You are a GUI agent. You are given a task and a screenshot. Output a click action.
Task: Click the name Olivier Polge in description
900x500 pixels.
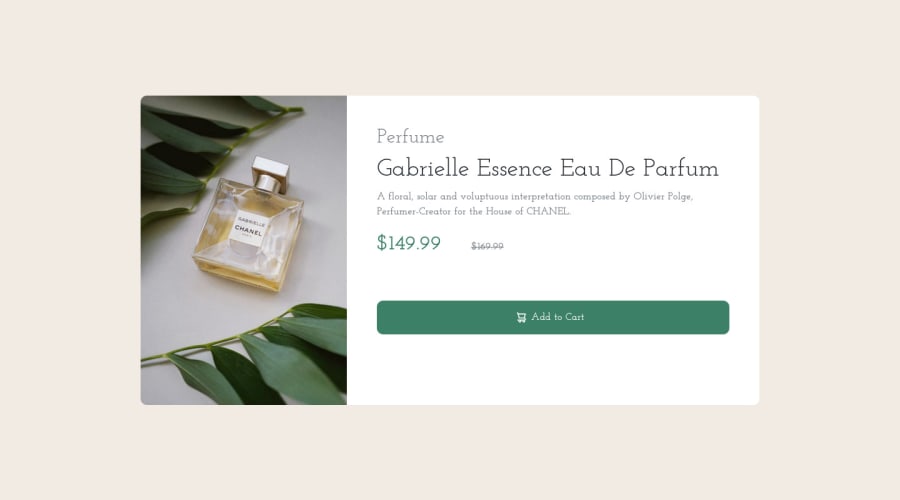(663, 197)
